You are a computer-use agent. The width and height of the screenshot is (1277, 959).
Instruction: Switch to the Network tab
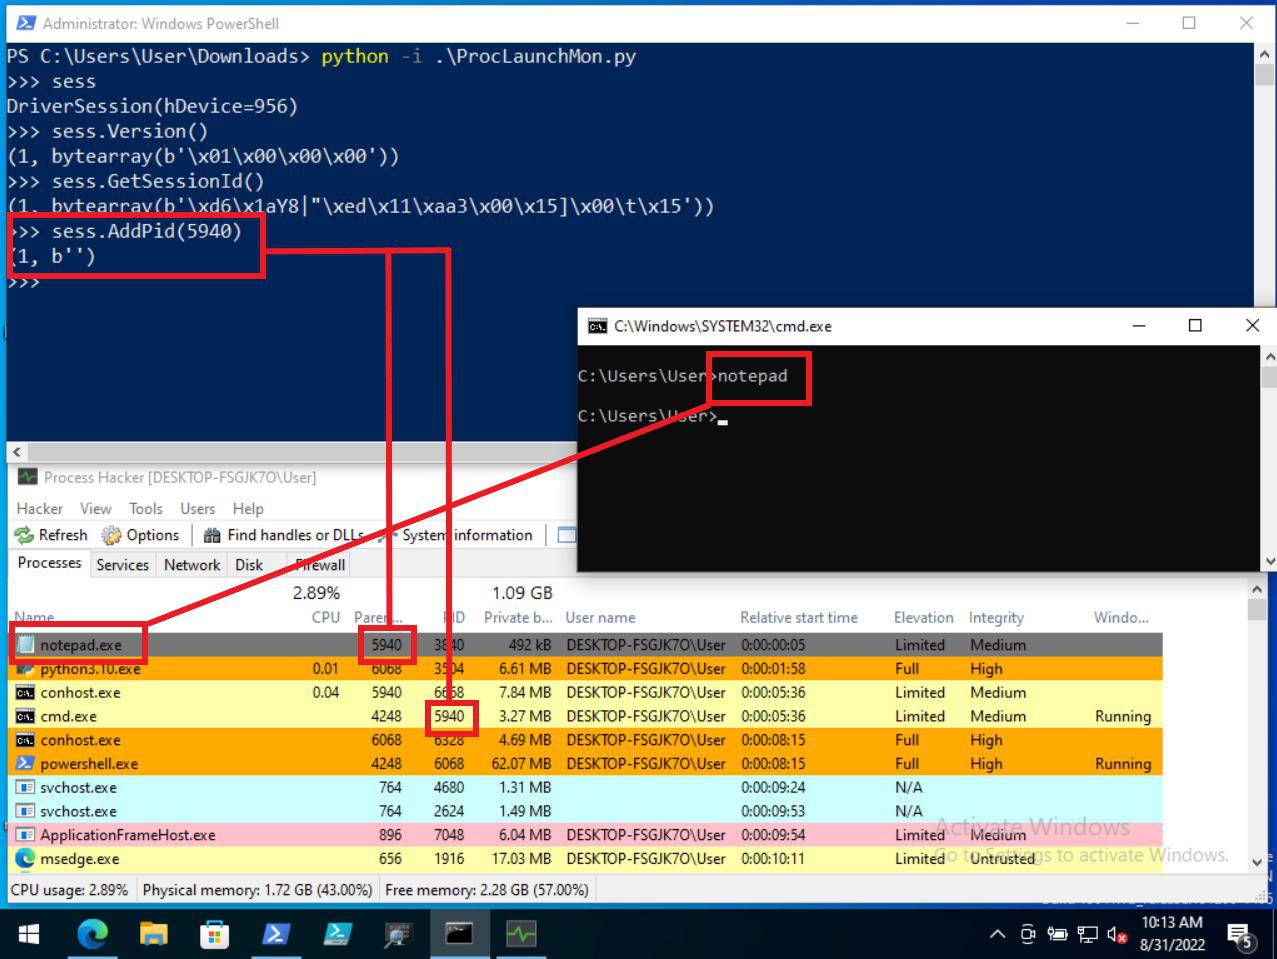[192, 565]
